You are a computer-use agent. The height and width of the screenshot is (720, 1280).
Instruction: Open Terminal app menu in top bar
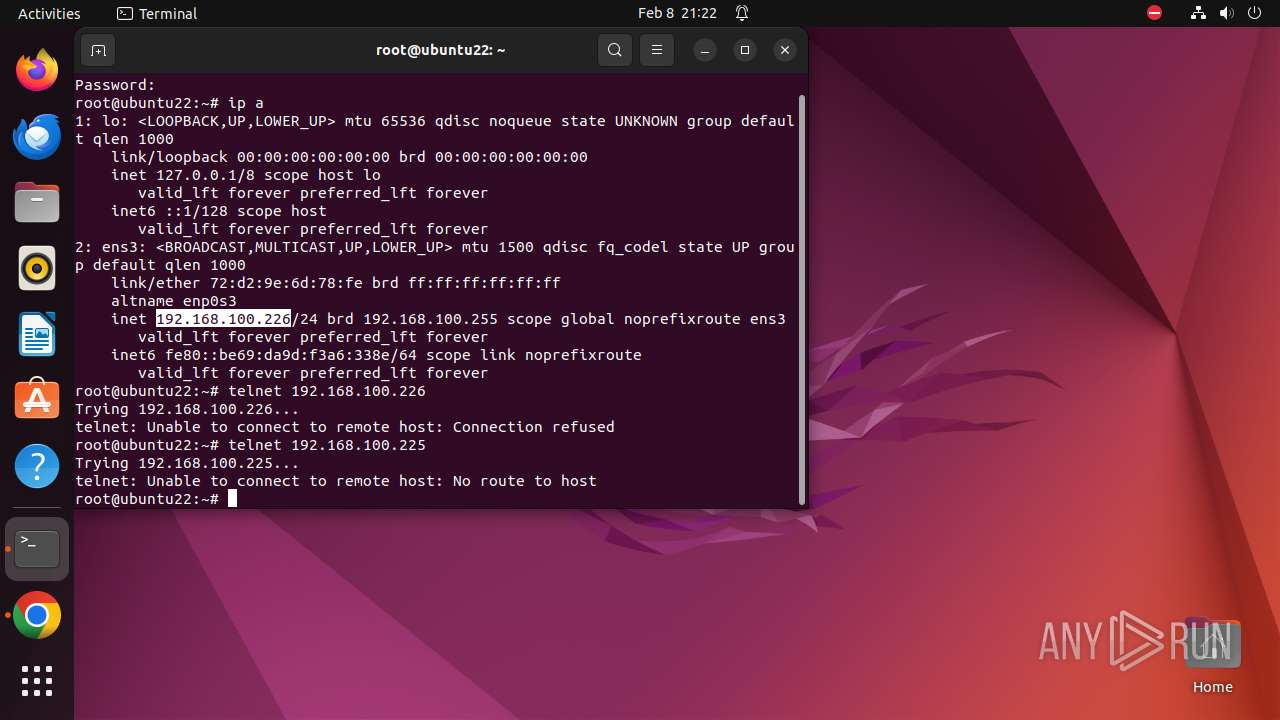[x=157, y=13]
